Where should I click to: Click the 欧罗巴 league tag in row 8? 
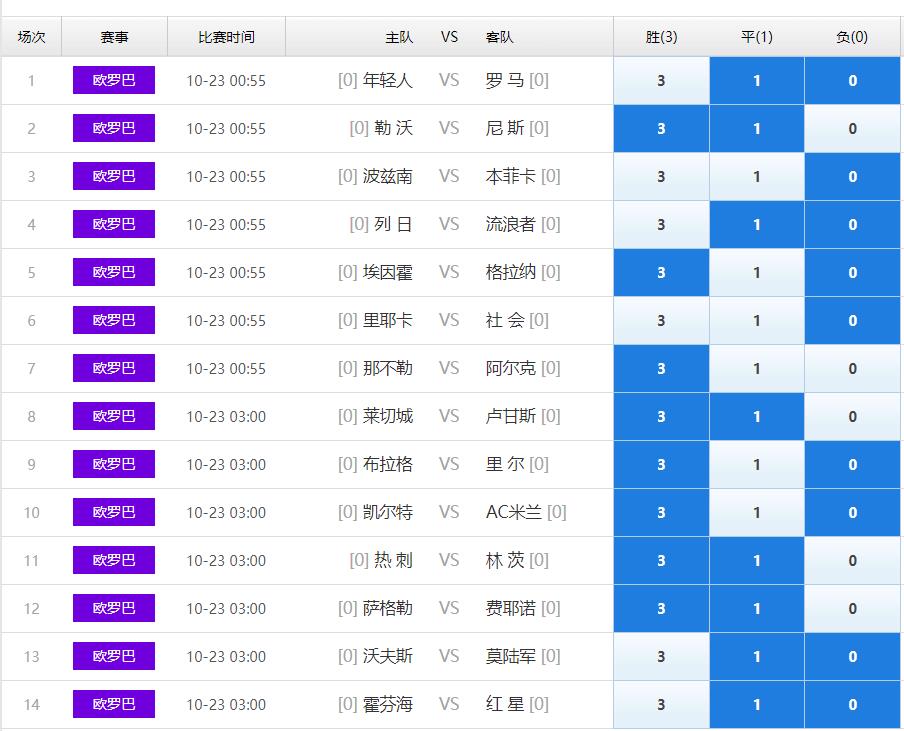pyautogui.click(x=114, y=416)
